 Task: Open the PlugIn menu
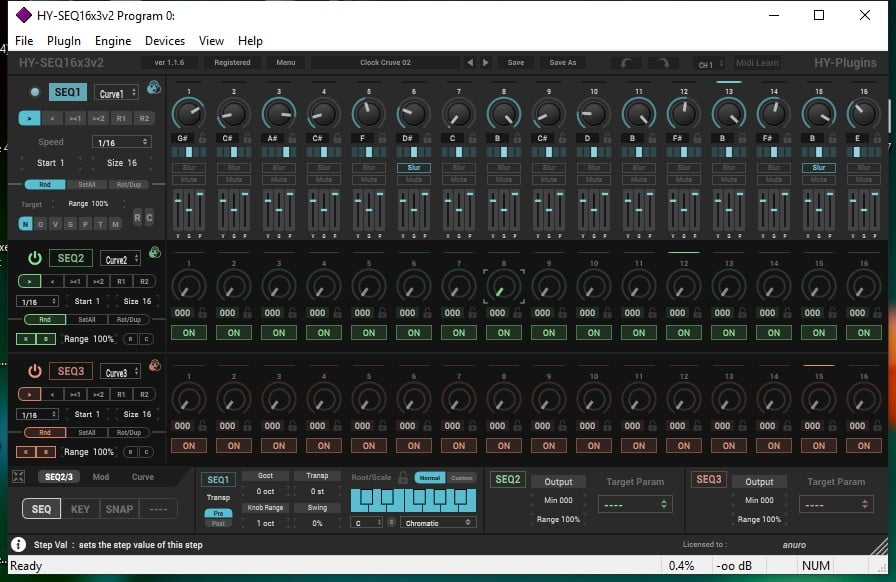[63, 41]
